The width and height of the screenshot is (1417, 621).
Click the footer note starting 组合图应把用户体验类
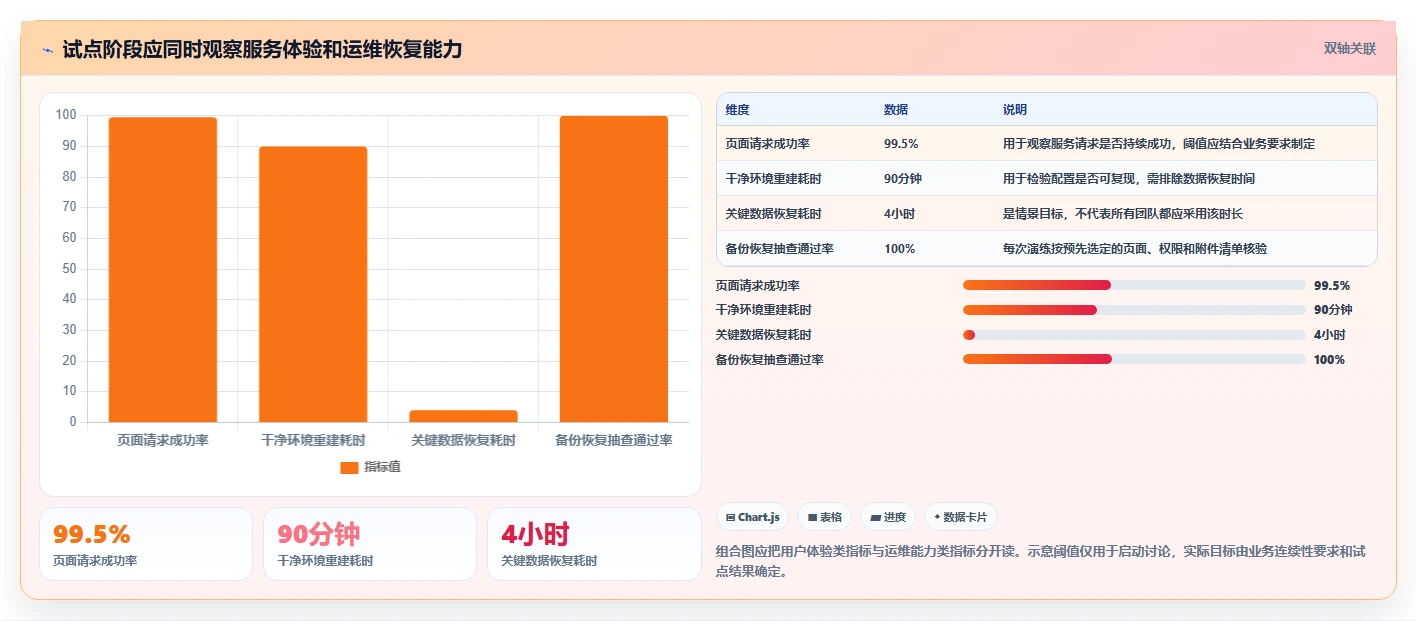click(x=1041, y=561)
